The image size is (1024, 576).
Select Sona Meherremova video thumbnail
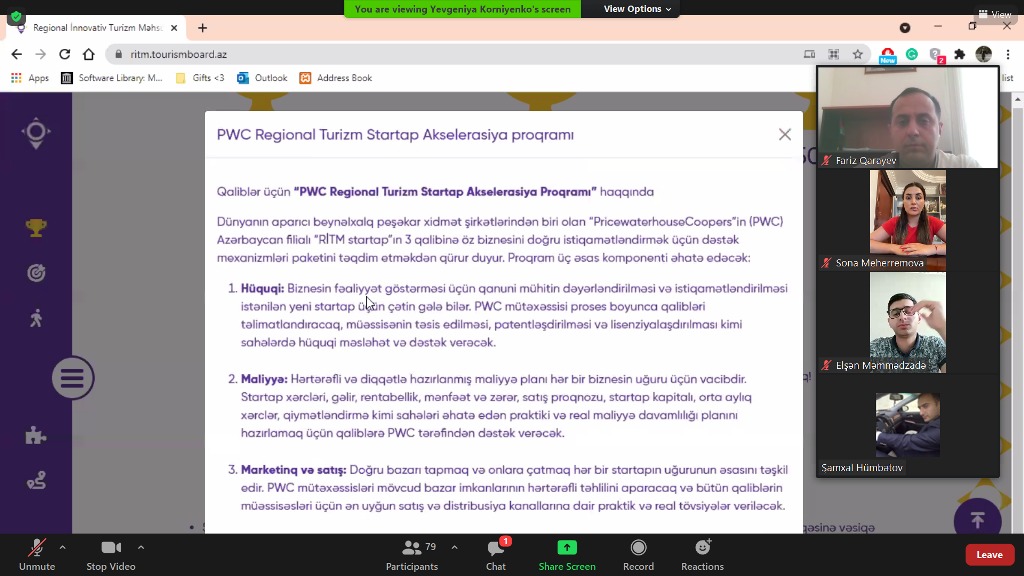click(x=908, y=220)
